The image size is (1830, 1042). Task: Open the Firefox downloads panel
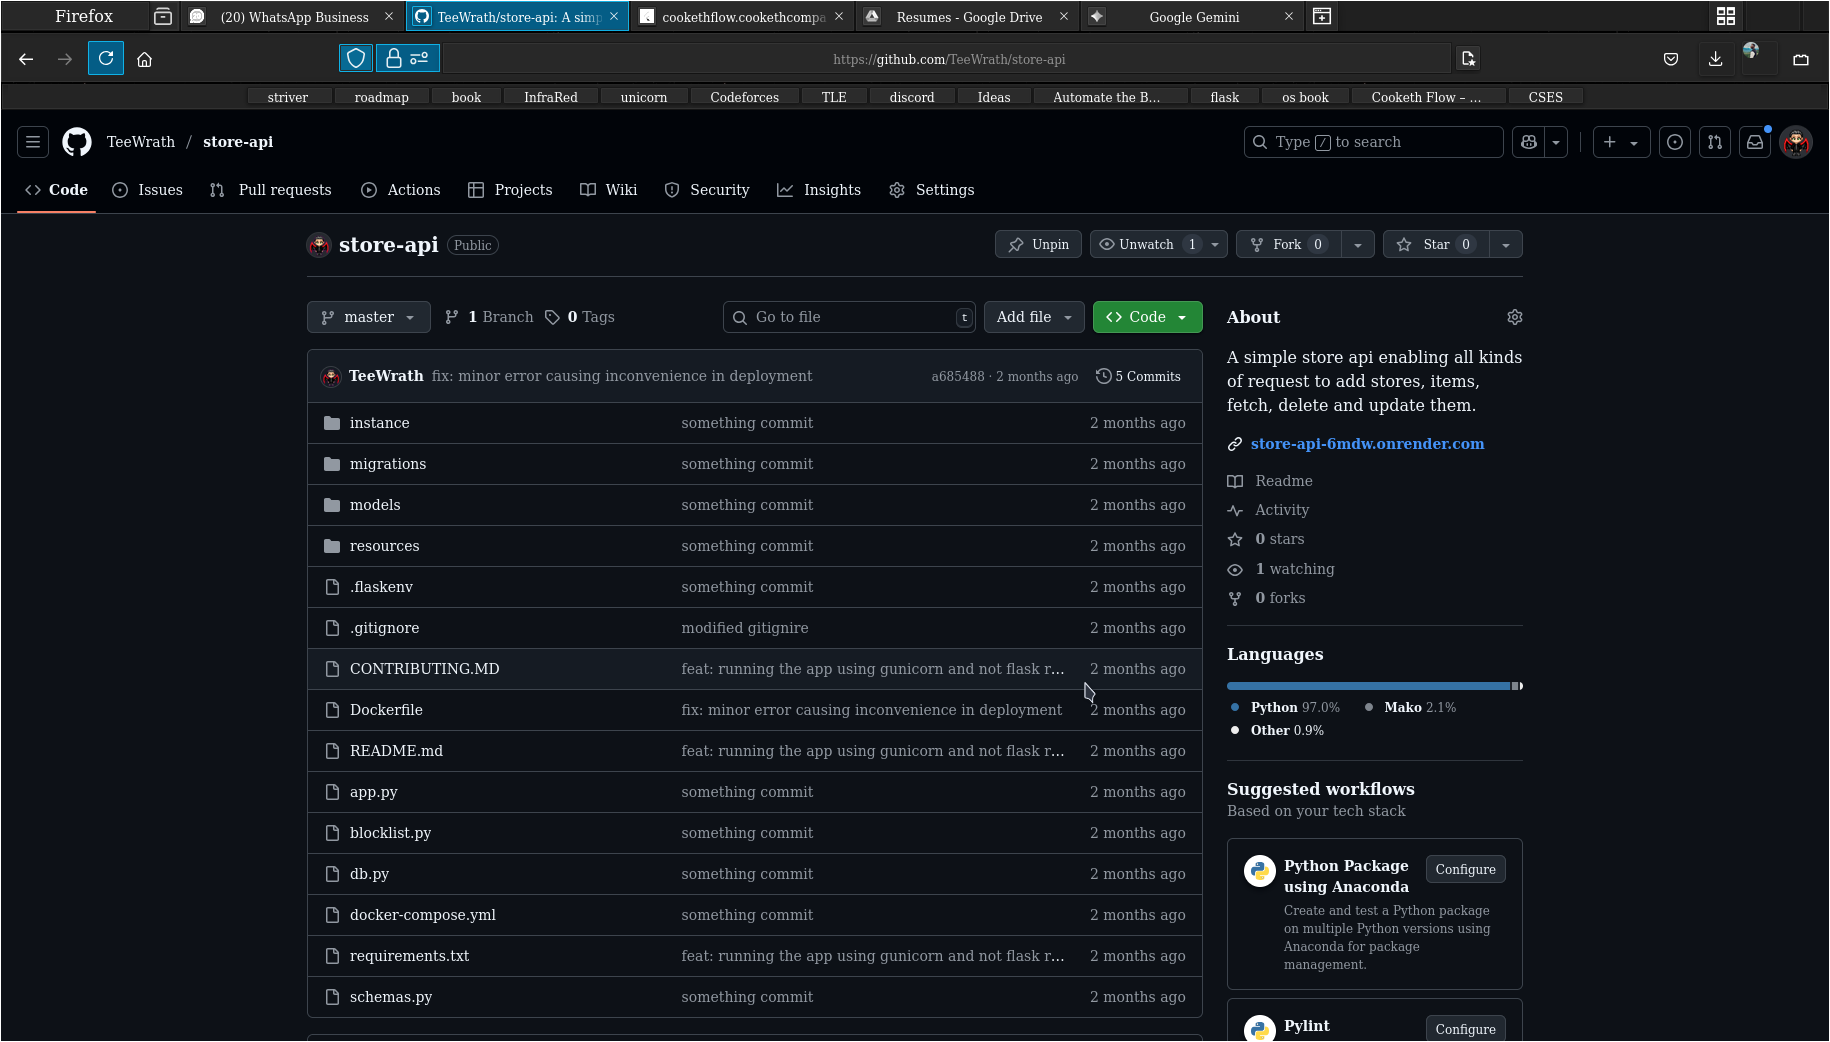click(1715, 59)
